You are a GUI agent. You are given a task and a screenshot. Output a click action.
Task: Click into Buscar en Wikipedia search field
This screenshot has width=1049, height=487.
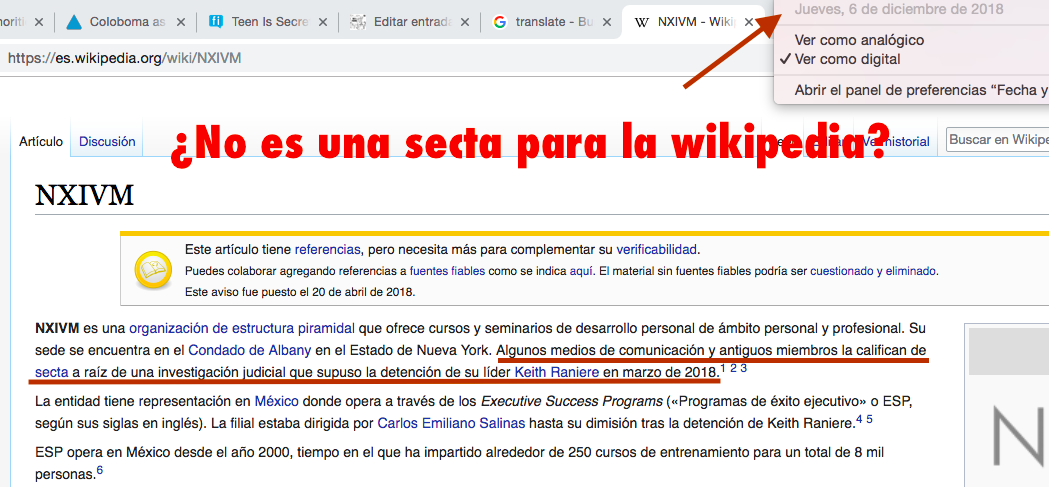coord(996,141)
